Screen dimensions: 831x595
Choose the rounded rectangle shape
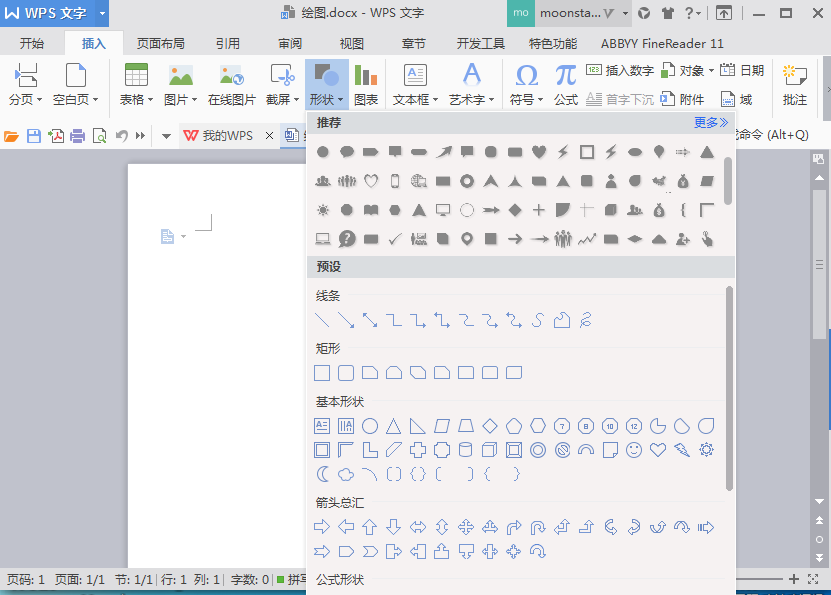(346, 373)
